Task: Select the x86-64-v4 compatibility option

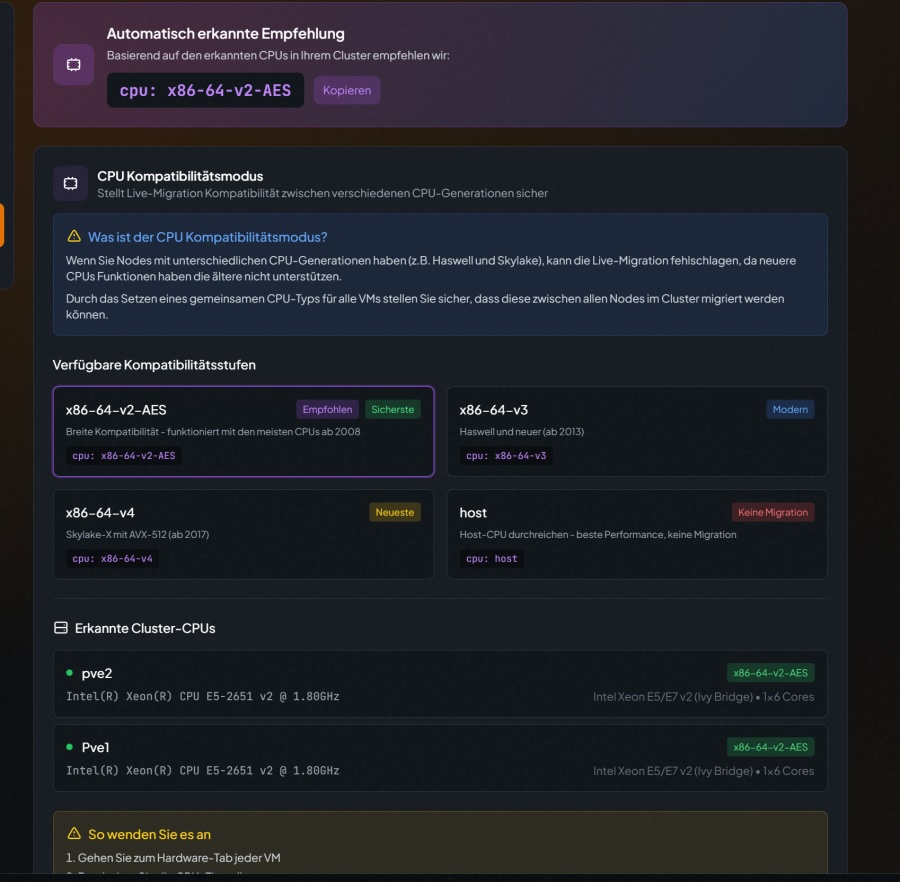Action: pos(243,535)
